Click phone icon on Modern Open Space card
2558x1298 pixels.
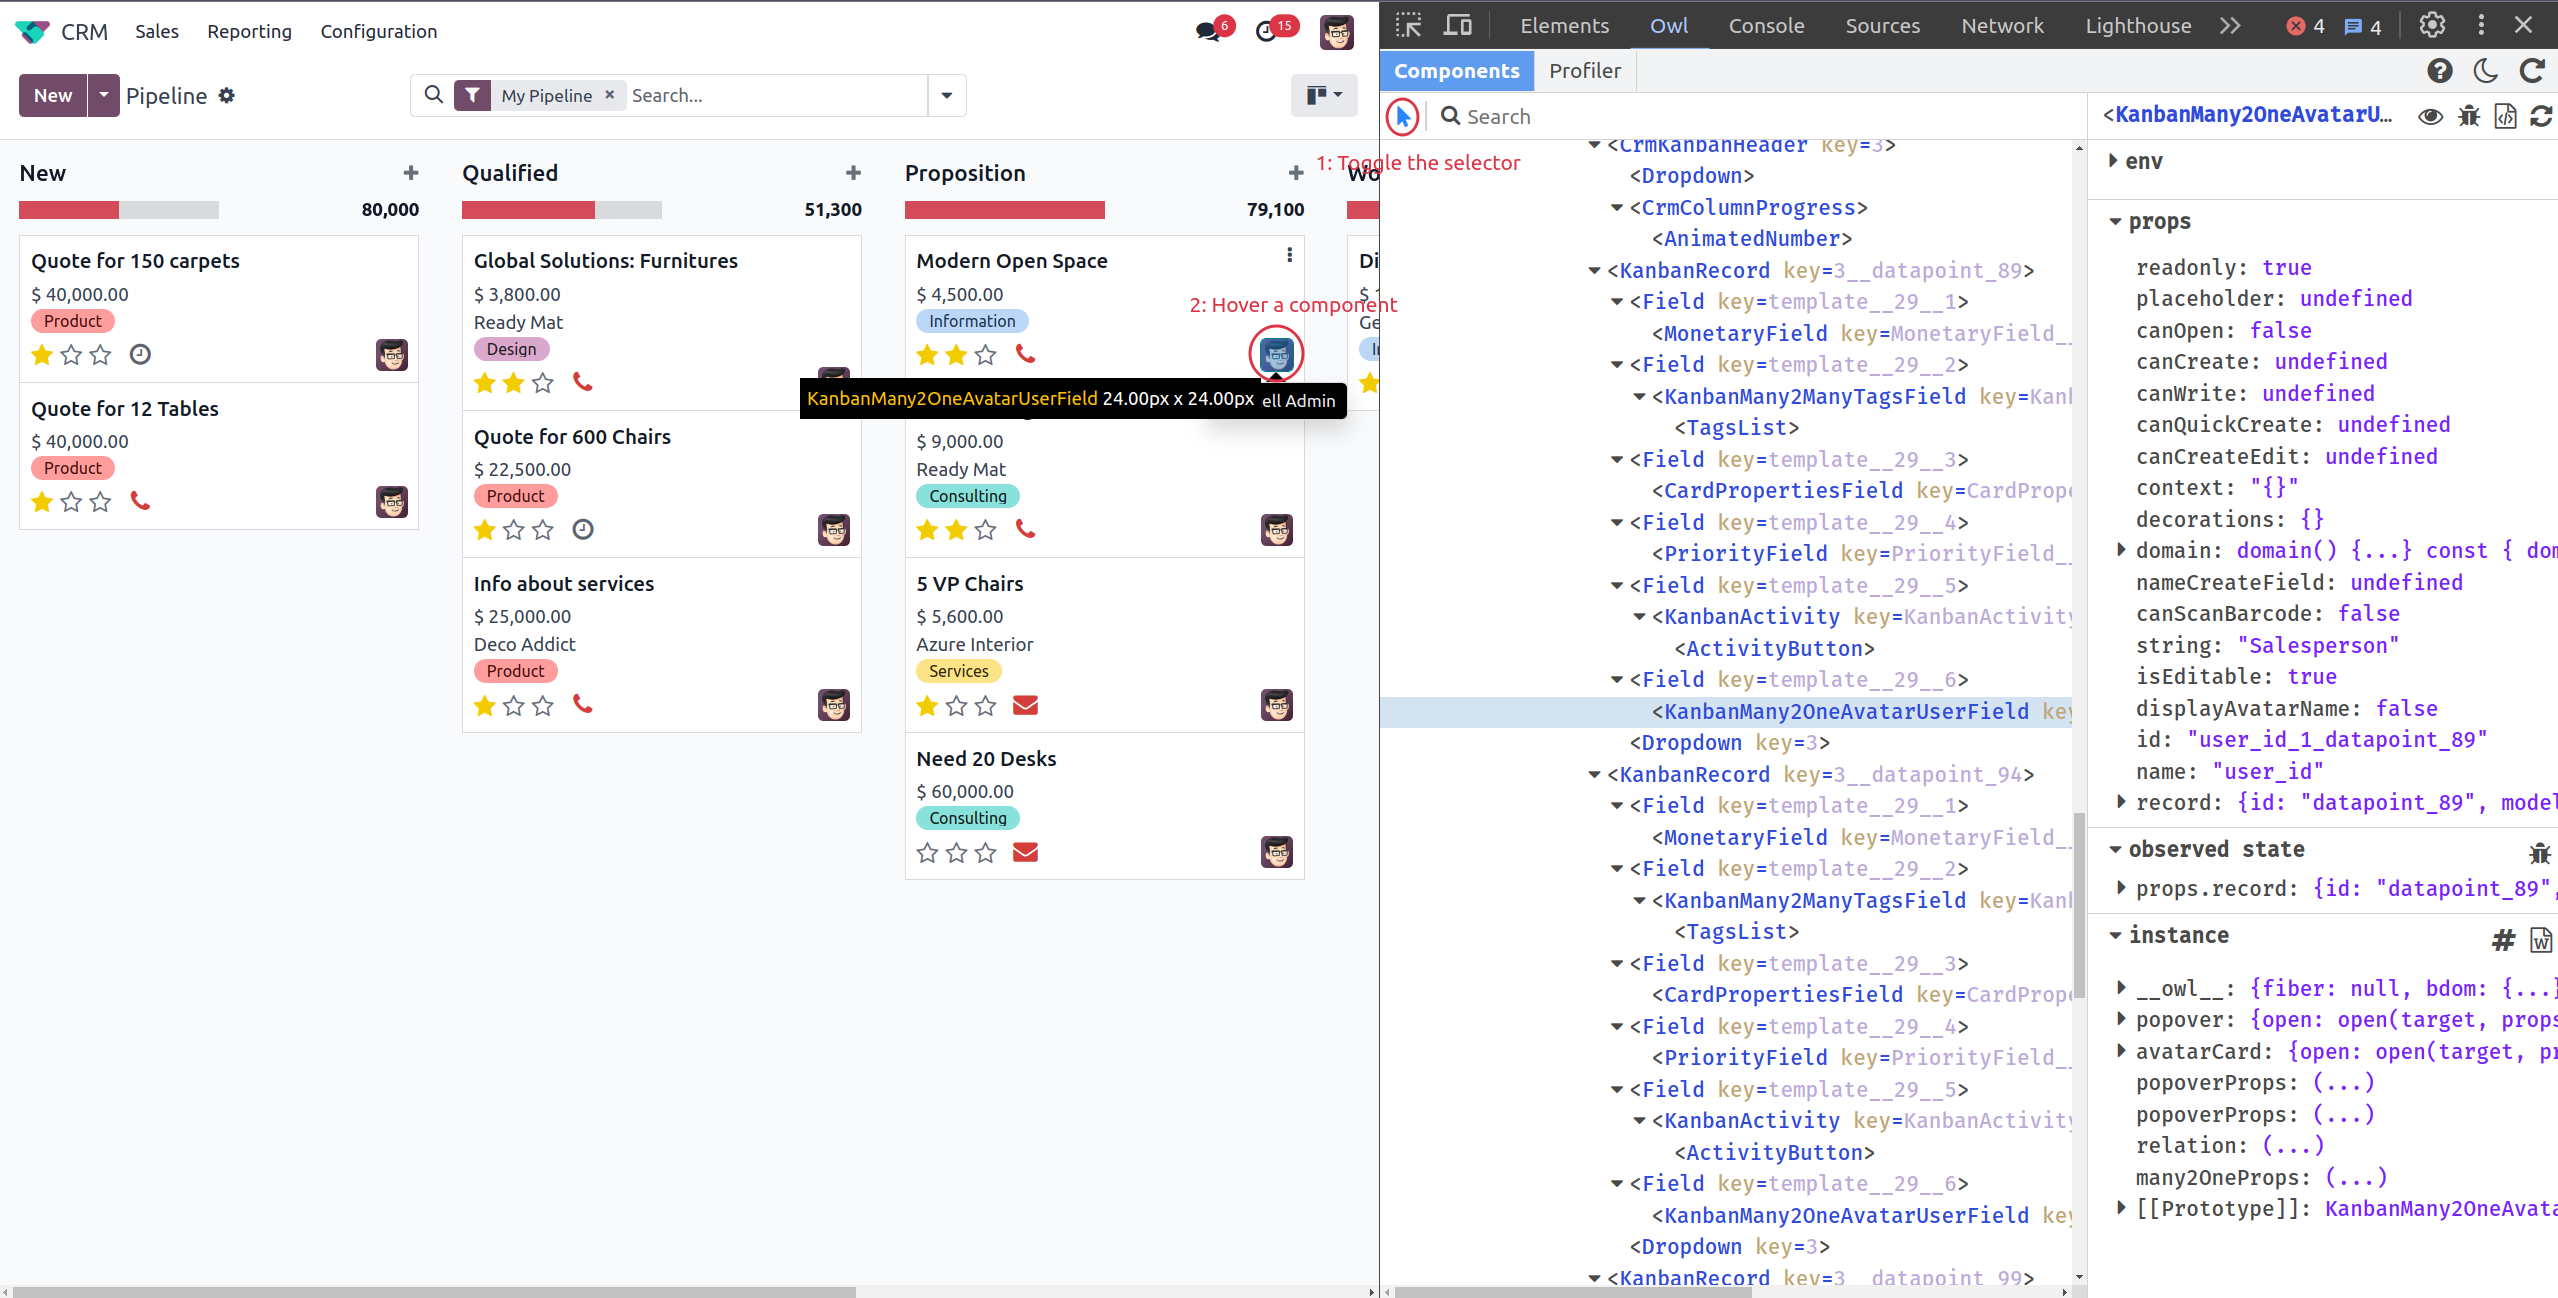click(x=1025, y=353)
